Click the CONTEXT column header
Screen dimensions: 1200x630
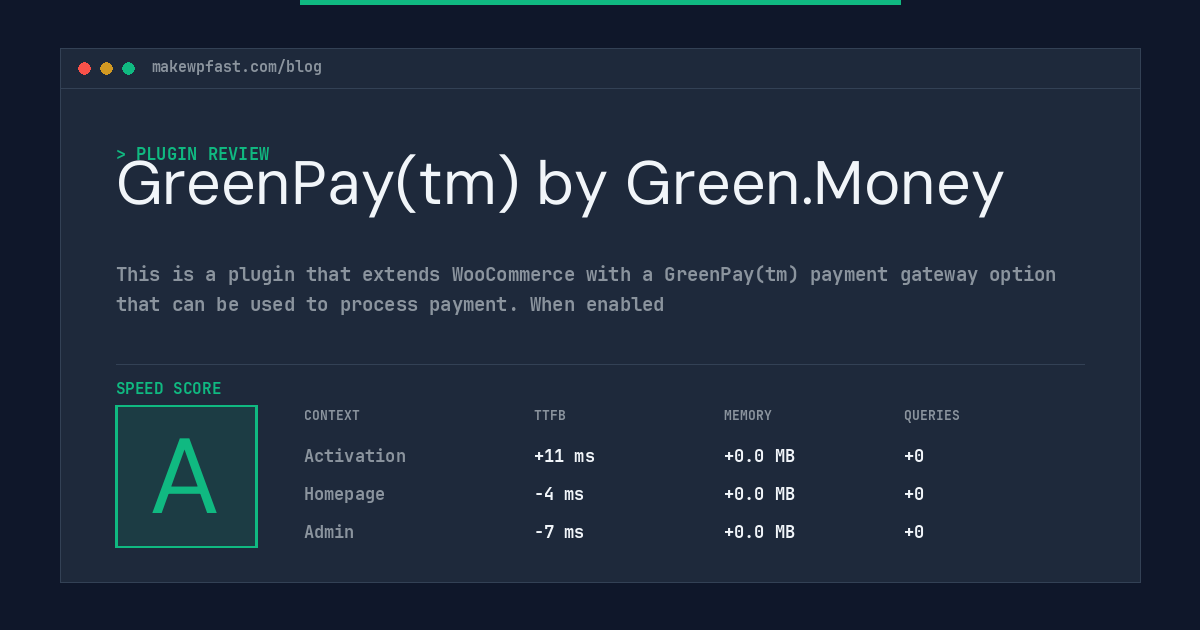332,416
